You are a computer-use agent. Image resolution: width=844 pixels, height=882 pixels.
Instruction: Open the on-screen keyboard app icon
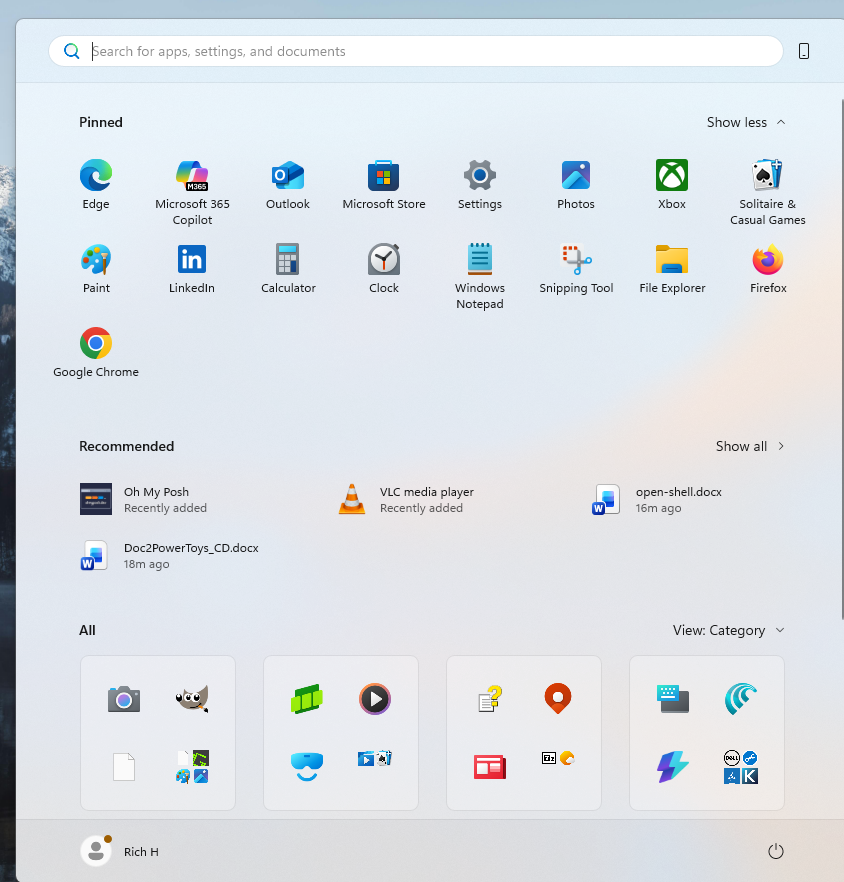tap(673, 699)
